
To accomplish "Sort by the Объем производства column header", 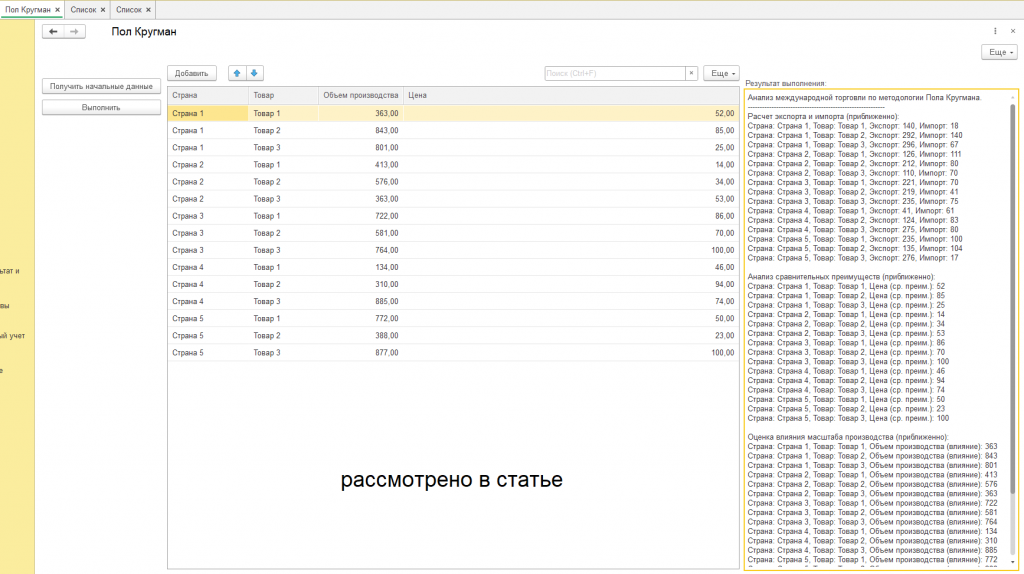I will coord(360,95).
